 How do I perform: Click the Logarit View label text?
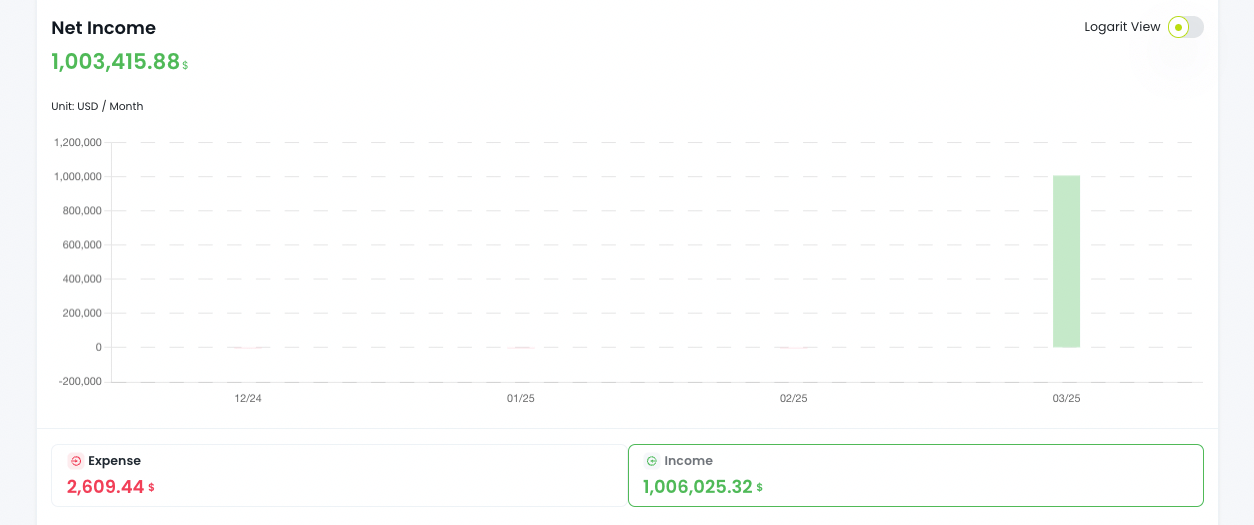(1122, 27)
